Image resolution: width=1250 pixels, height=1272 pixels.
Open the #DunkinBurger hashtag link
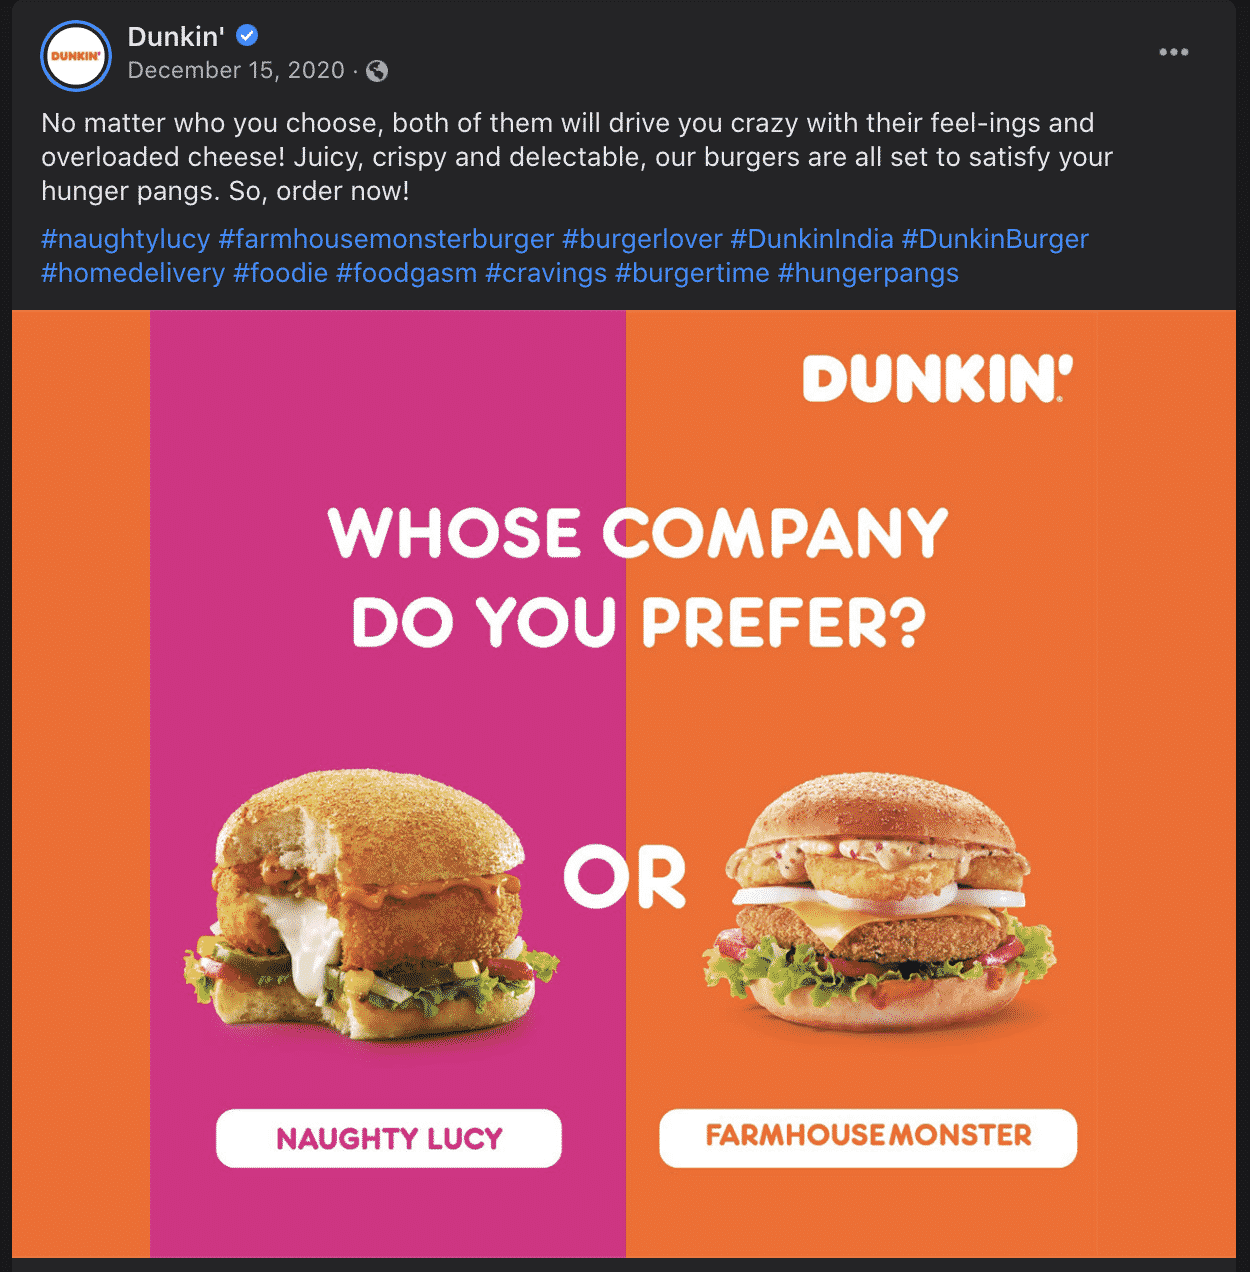995,239
